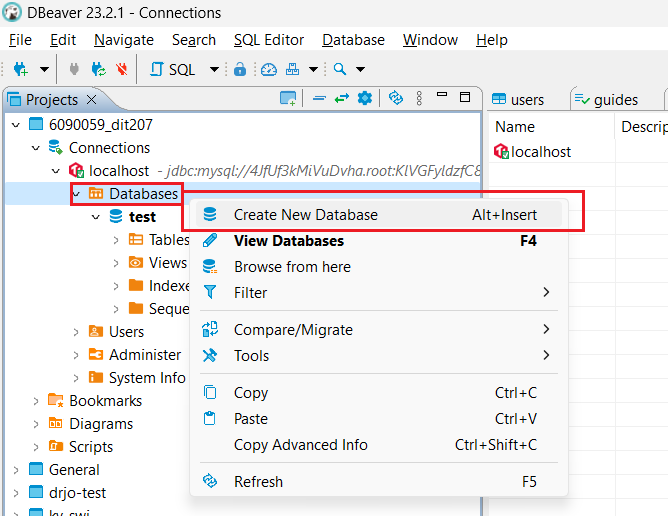
Task: Choose Create New Database from context menu
Action: coord(379,215)
